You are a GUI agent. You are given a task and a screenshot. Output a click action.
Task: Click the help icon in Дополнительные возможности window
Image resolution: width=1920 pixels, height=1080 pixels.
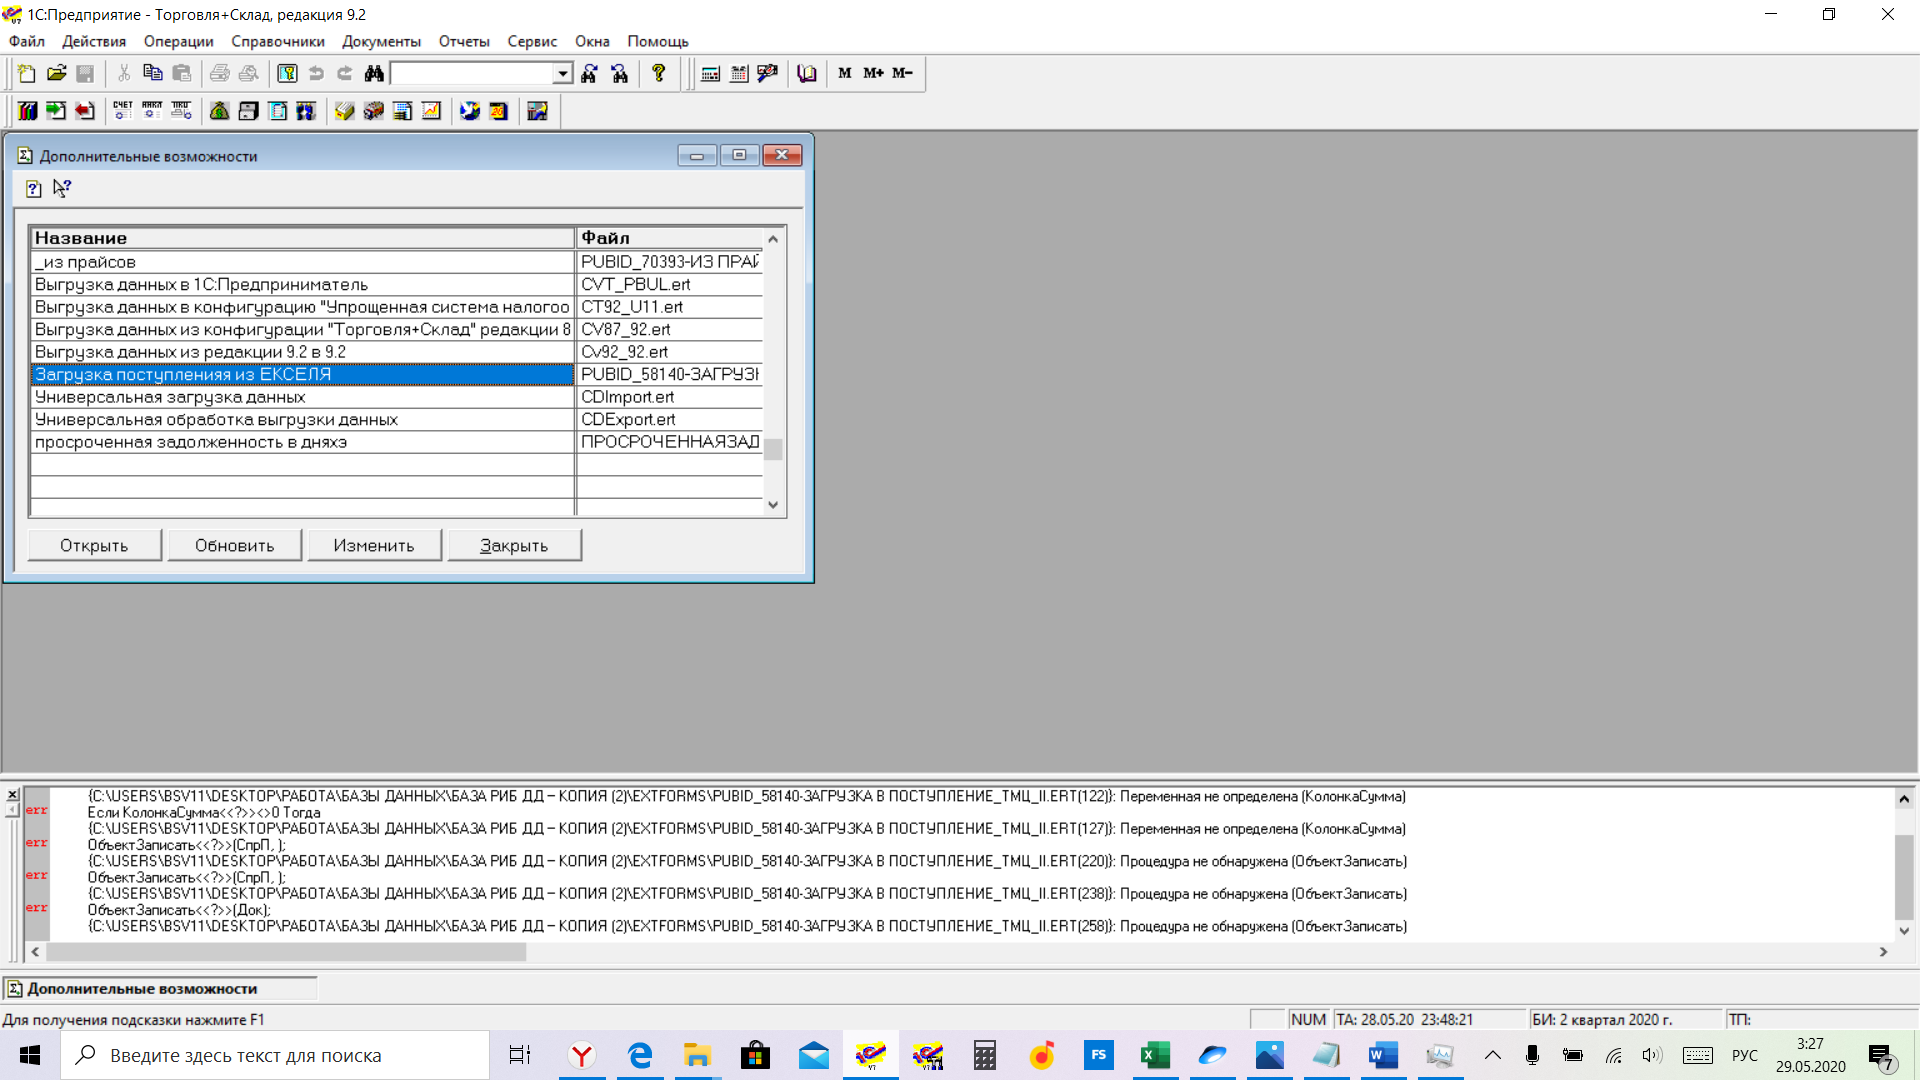tap(34, 189)
